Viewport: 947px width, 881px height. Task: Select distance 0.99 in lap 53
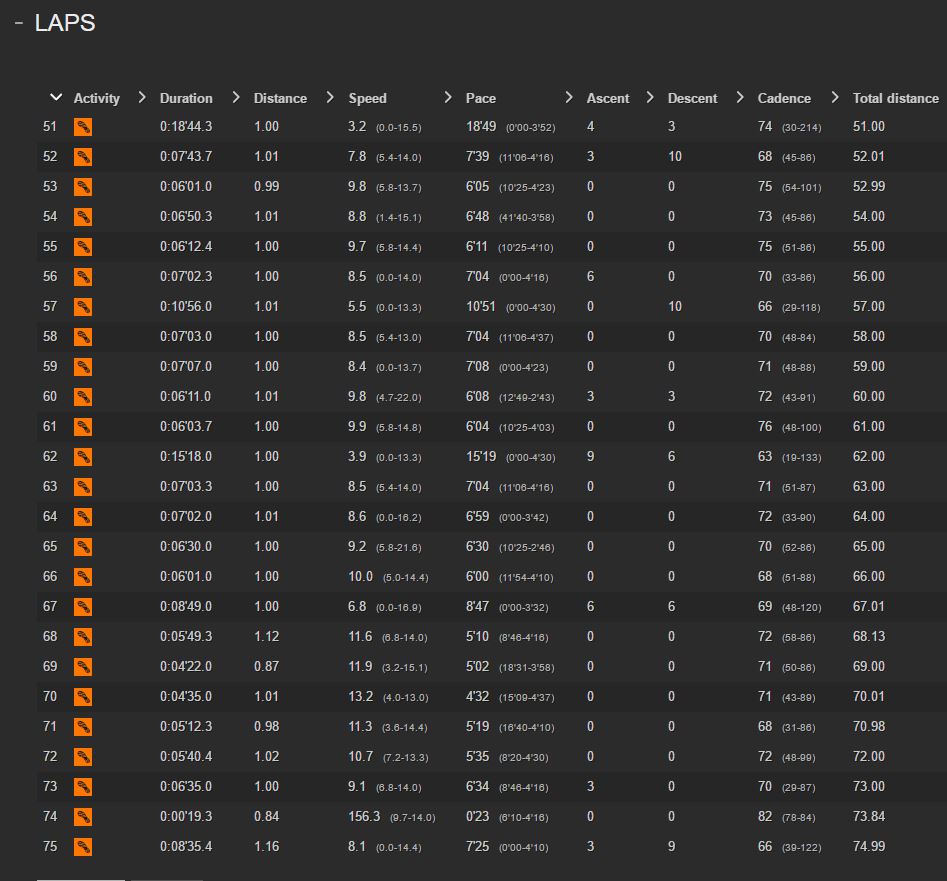click(x=266, y=187)
